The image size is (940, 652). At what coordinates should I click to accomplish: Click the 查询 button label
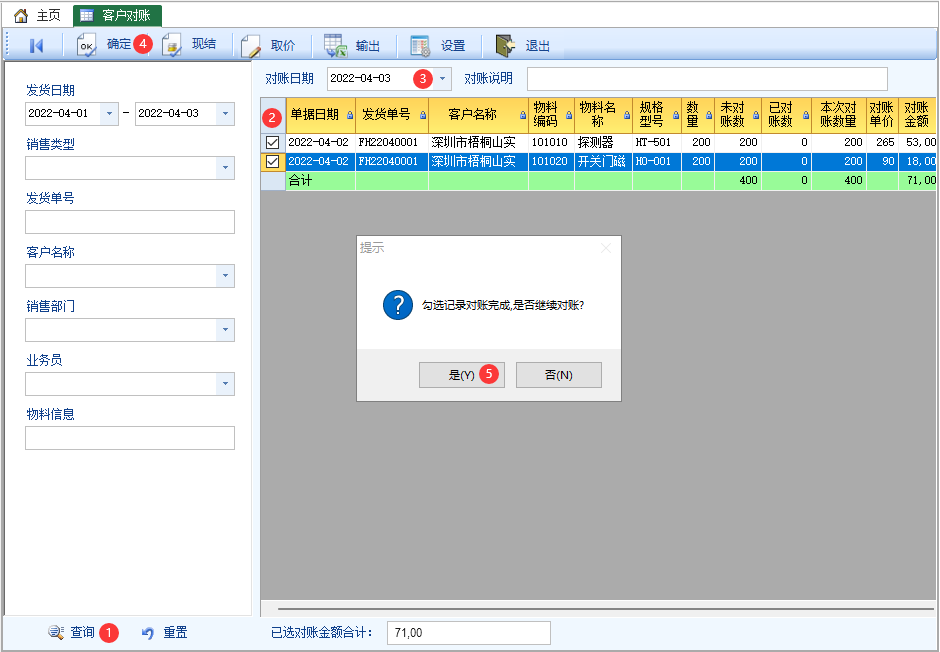coord(83,632)
